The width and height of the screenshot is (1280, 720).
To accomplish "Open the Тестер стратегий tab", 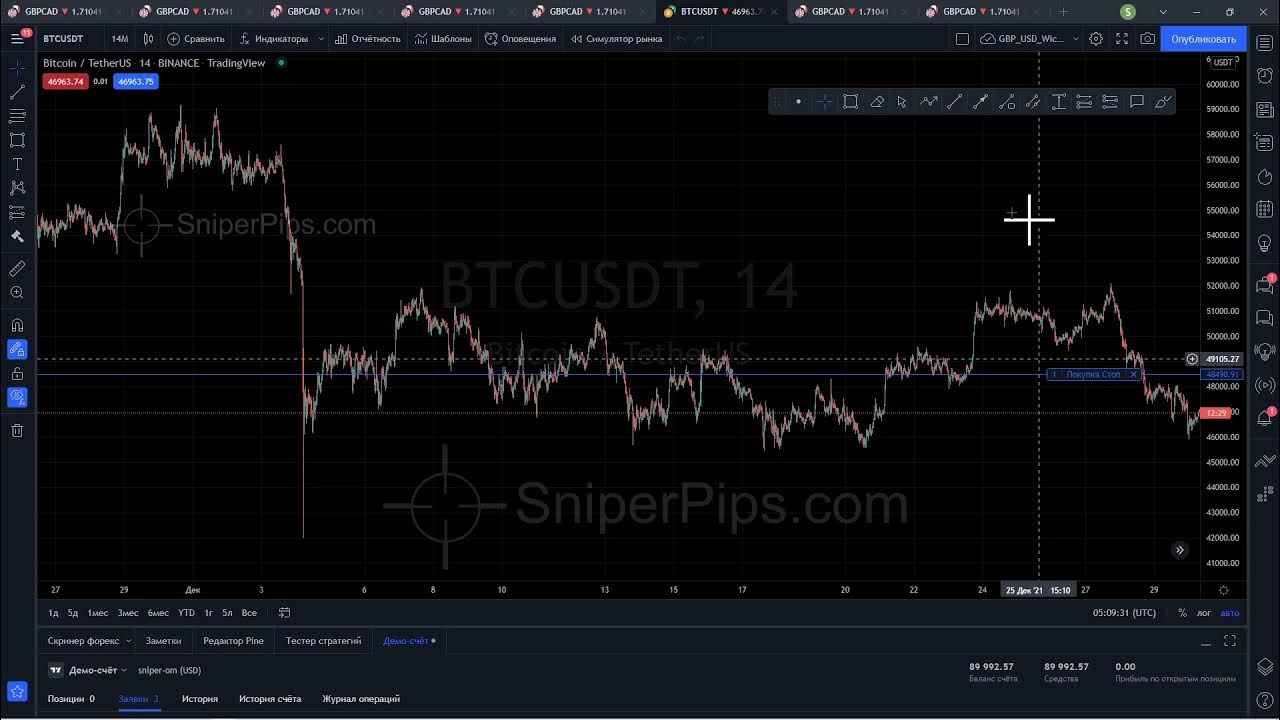I will pos(323,641).
